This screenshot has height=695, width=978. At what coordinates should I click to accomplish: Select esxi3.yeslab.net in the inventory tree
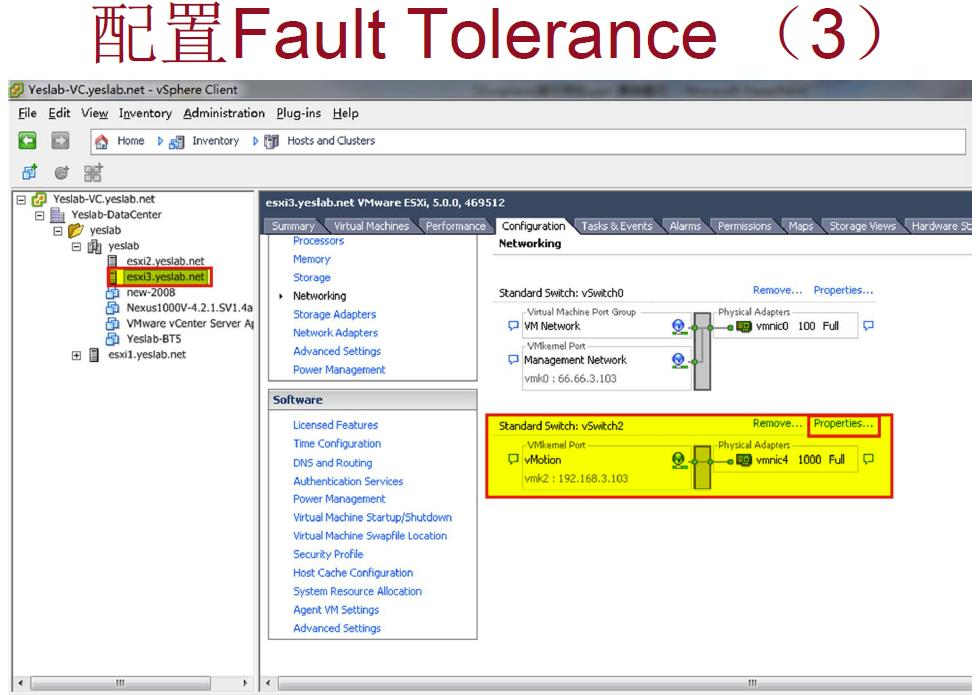coord(165,277)
